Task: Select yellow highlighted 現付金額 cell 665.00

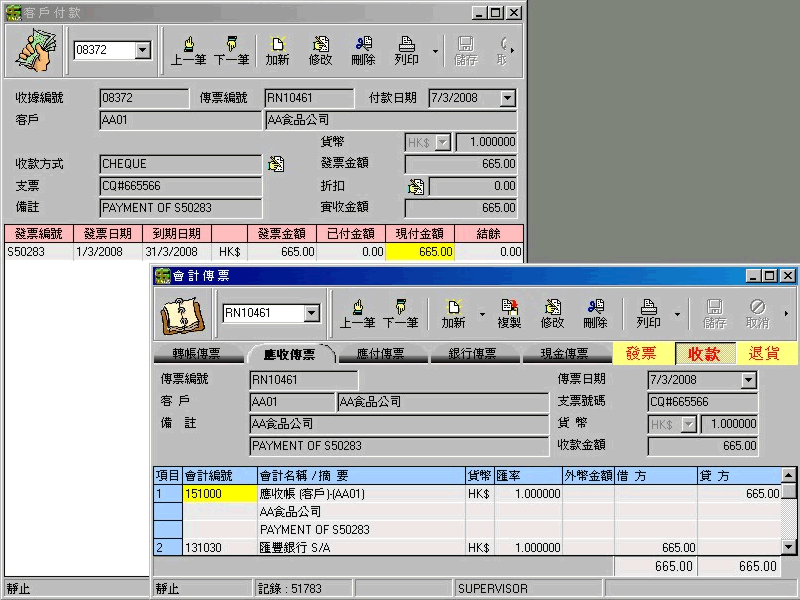Action: coord(419,252)
